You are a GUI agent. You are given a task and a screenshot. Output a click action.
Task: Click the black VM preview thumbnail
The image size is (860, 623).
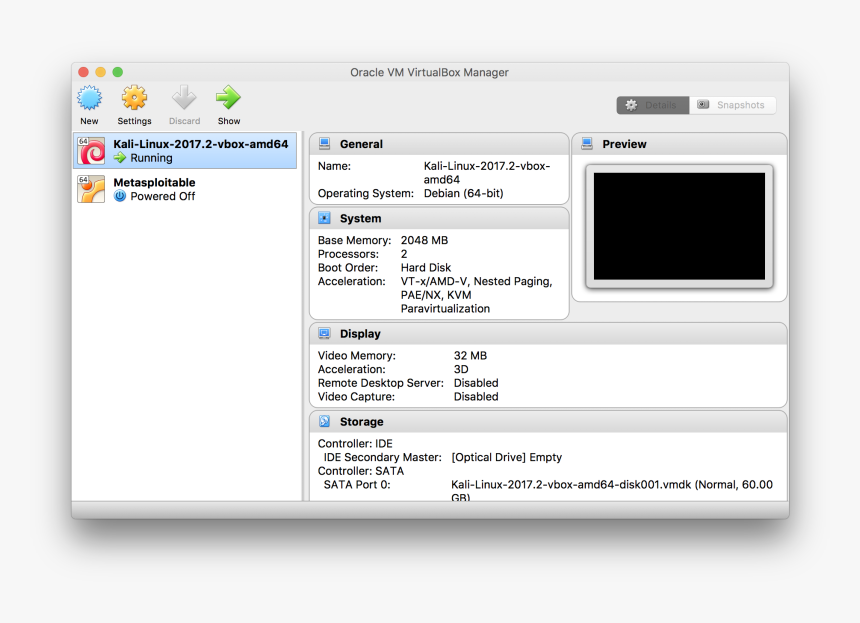679,226
